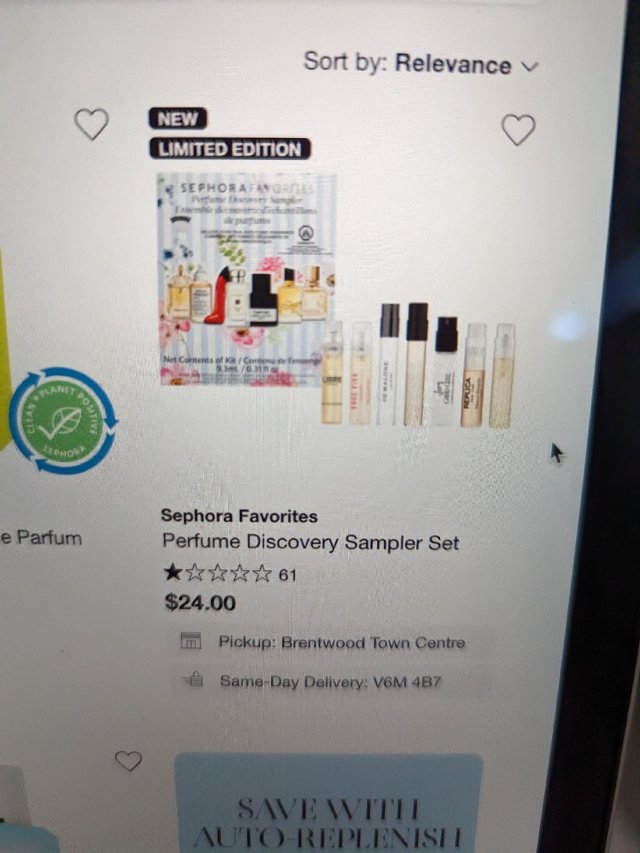Click the store pickup icon
The height and width of the screenshot is (853, 640).
pos(190,640)
